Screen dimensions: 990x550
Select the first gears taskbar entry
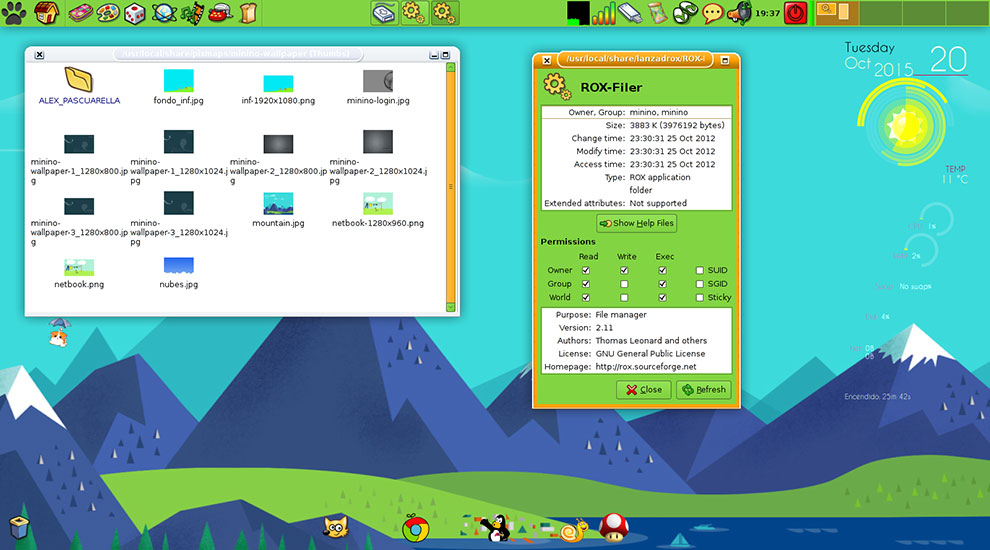[x=414, y=13]
